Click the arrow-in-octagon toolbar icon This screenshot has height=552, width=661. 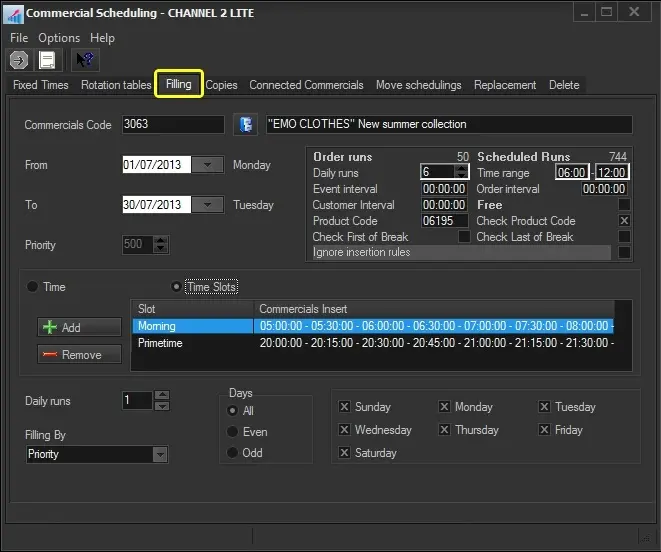pyautogui.click(x=18, y=61)
